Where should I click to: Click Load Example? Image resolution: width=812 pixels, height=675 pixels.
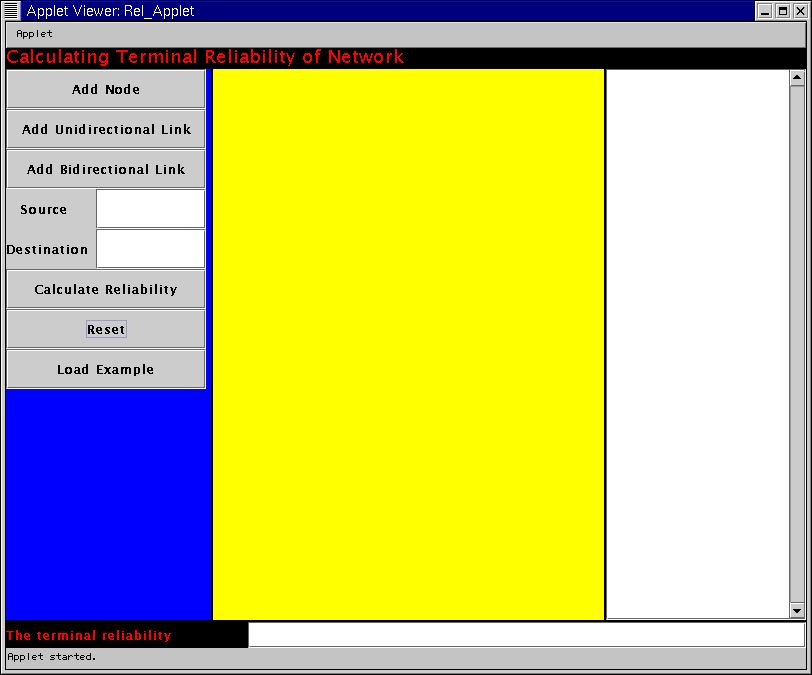tap(106, 369)
